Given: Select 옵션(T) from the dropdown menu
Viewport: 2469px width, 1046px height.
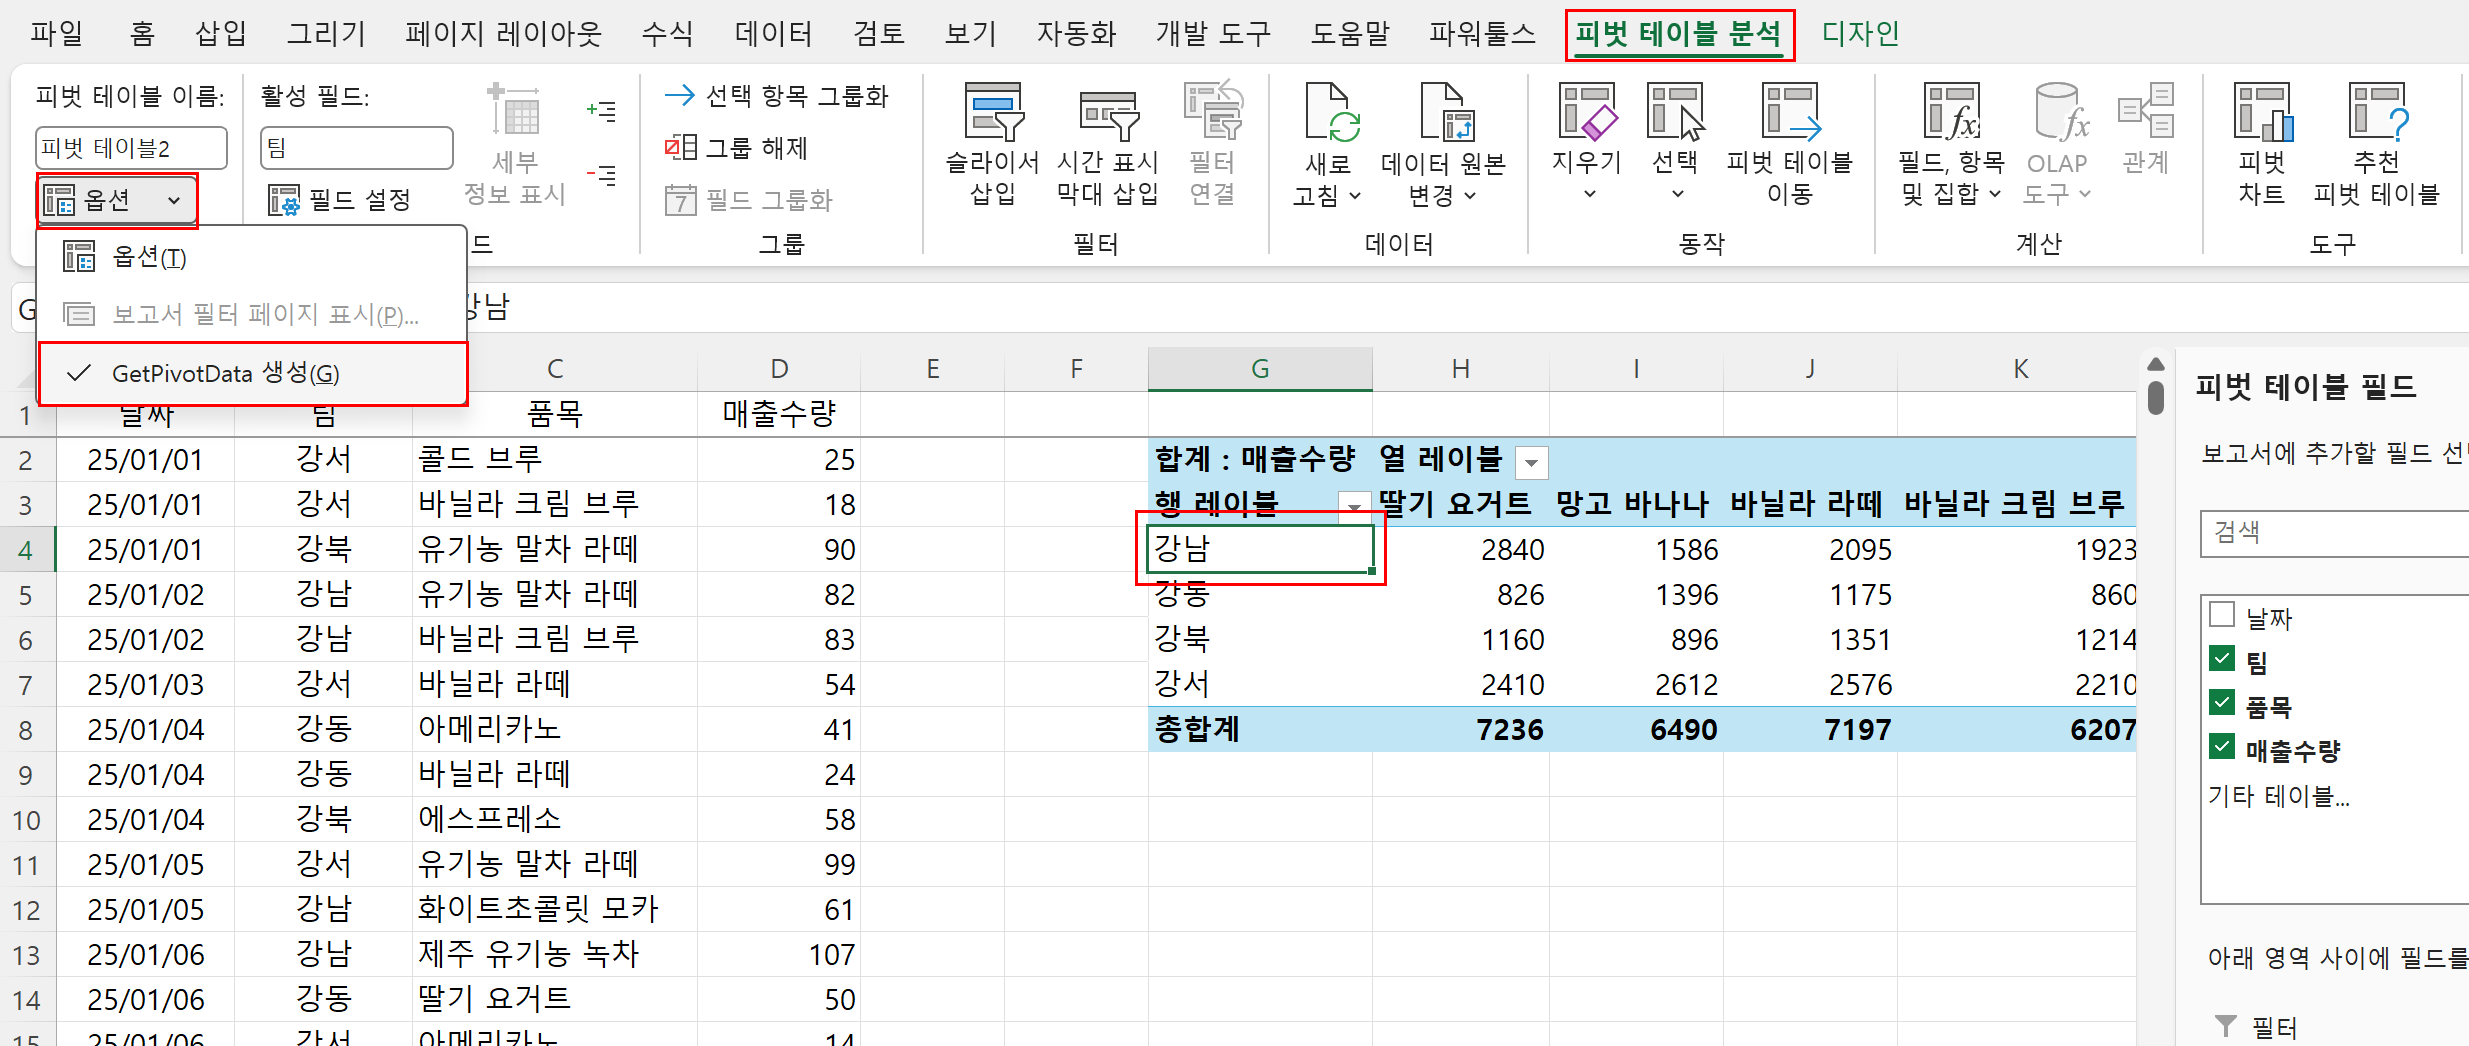Looking at the screenshot, I should coord(251,257).
